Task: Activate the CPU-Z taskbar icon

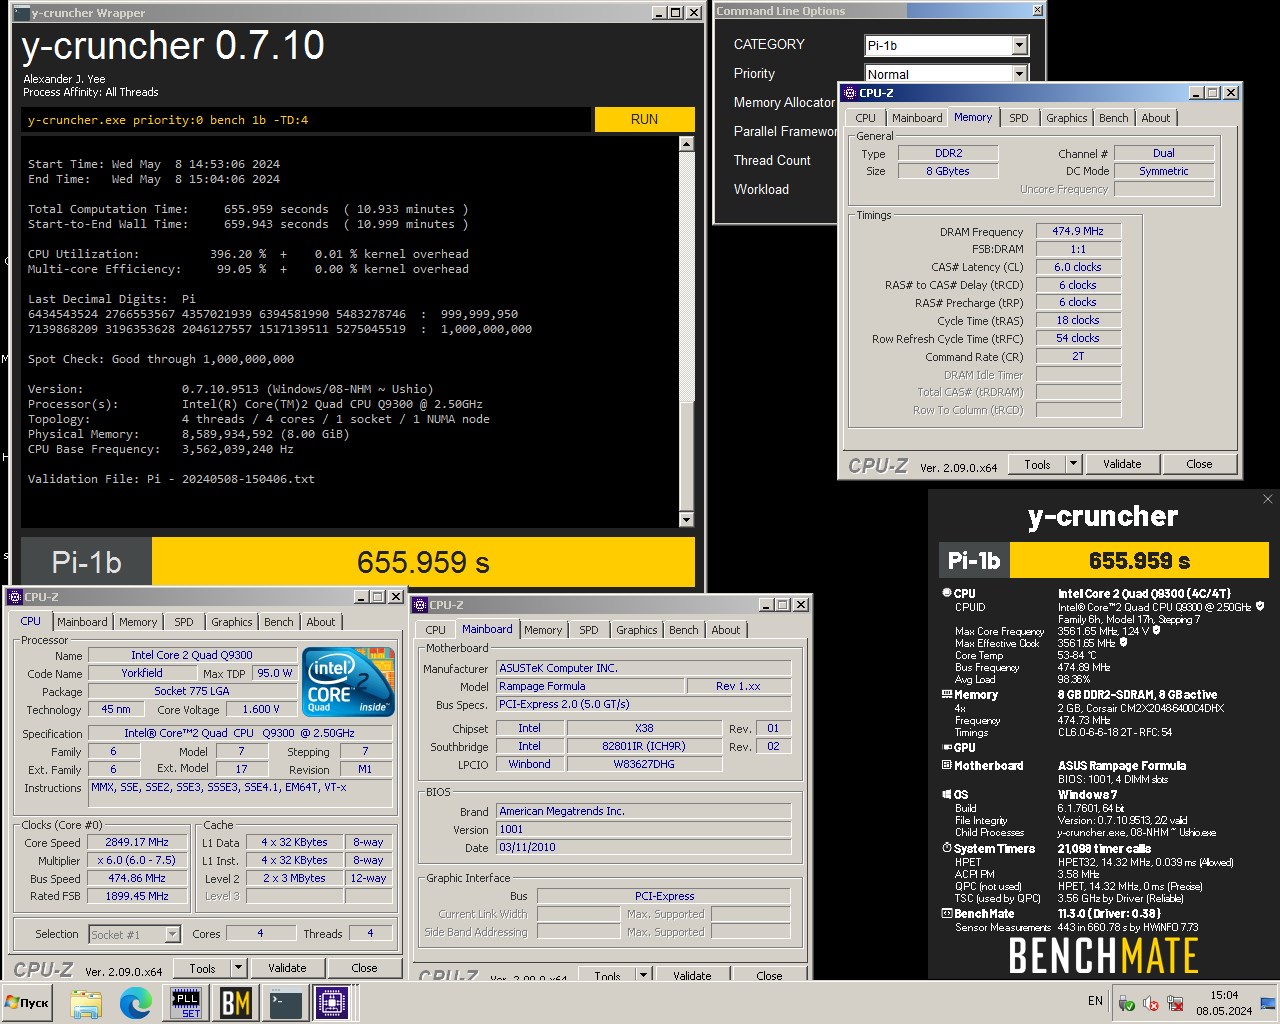Action: tap(332, 1003)
